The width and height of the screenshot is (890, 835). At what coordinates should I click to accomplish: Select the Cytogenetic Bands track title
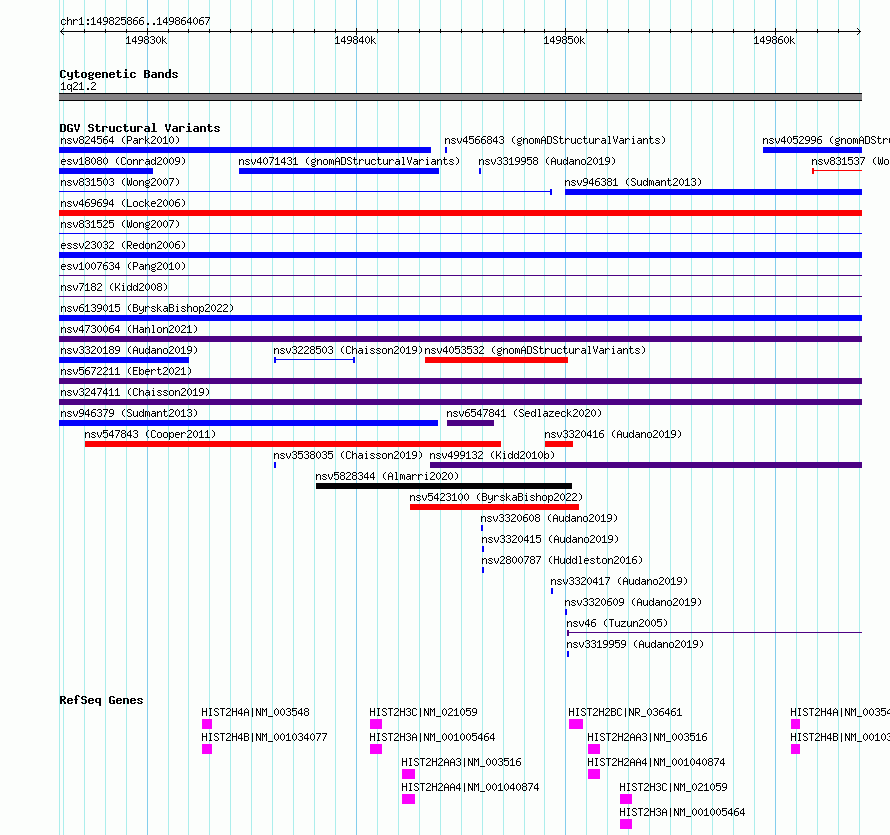point(119,74)
